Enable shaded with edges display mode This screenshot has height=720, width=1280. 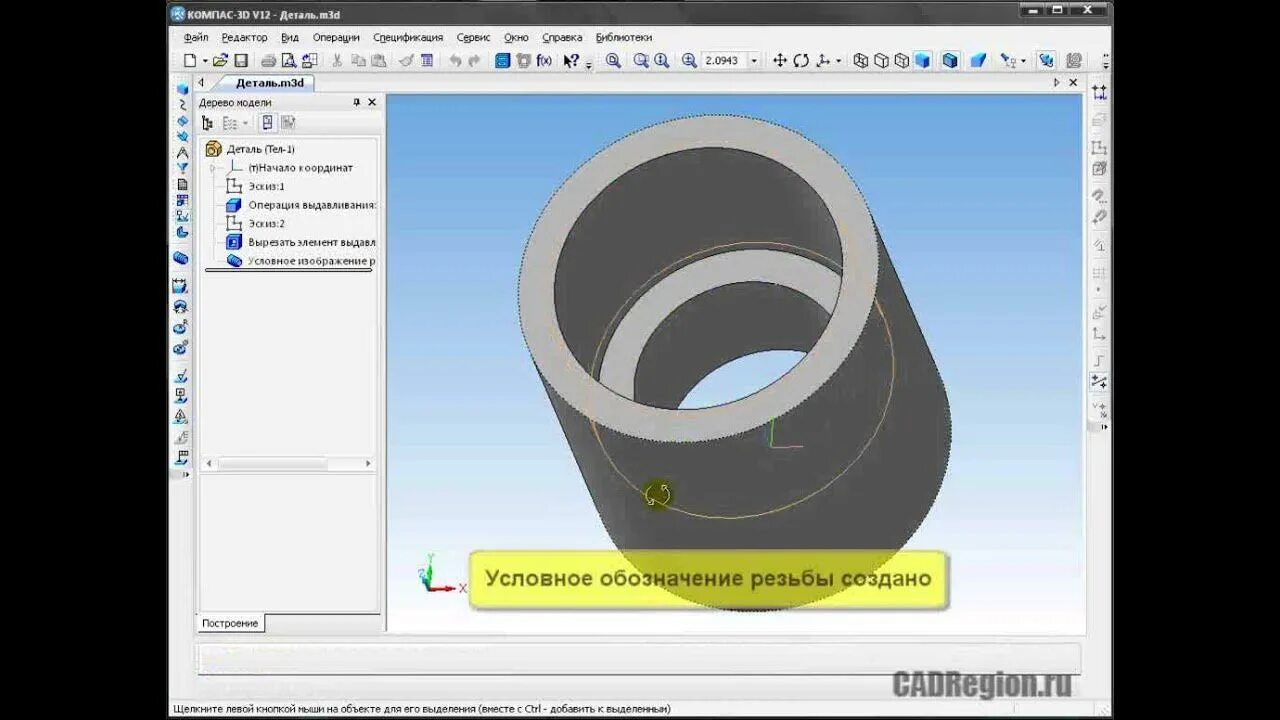[950, 61]
